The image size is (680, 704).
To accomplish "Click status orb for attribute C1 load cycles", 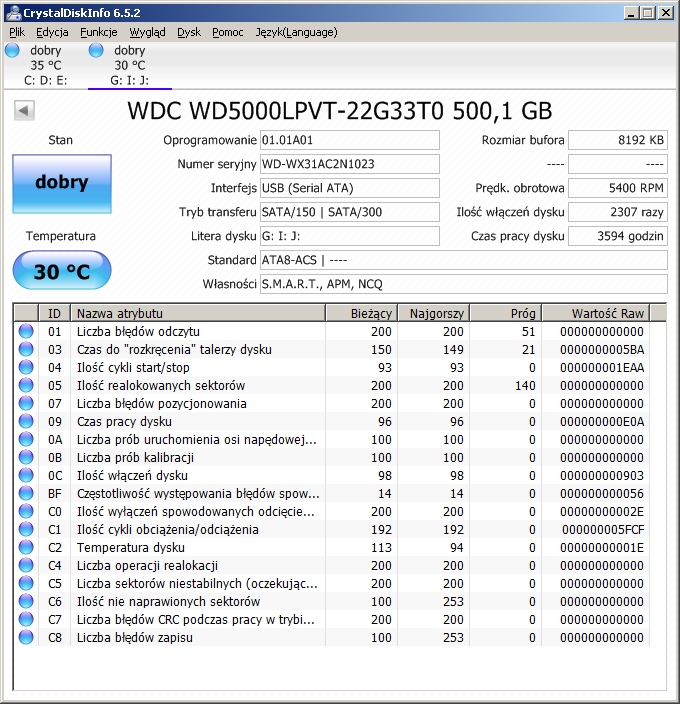I will pos(26,529).
